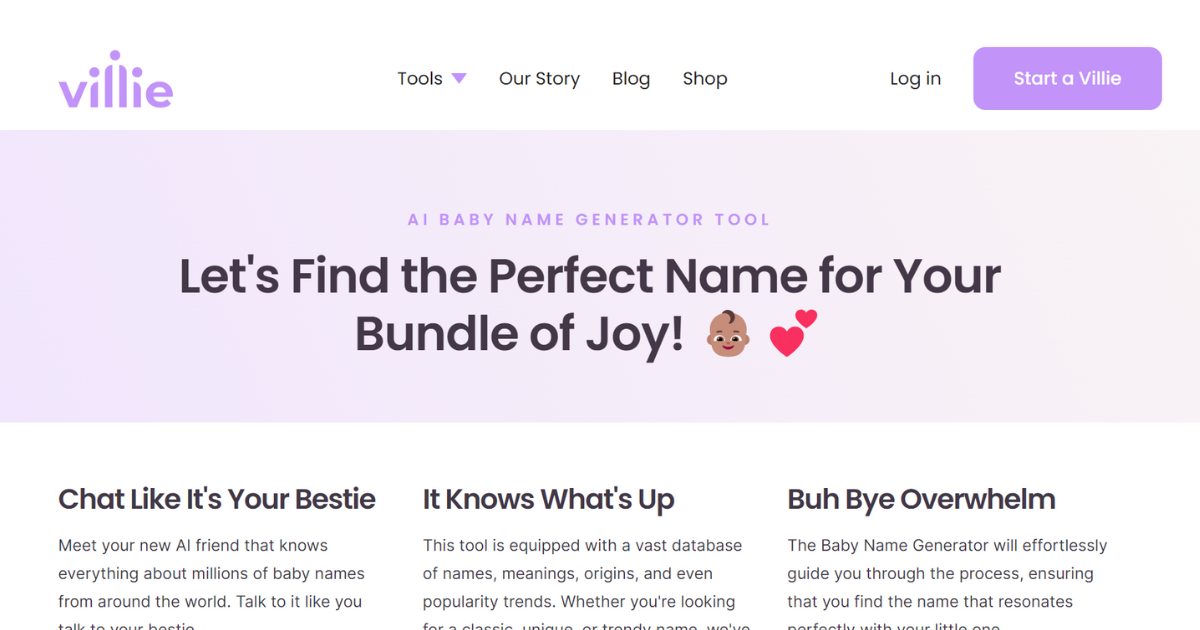The width and height of the screenshot is (1200, 630).
Task: Click the downward chevron next to Tools
Action: tap(459, 77)
